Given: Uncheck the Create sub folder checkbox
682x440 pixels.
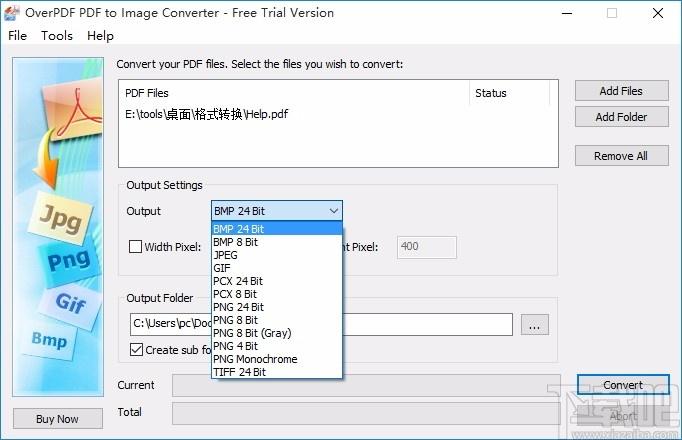Looking at the screenshot, I should (137, 350).
